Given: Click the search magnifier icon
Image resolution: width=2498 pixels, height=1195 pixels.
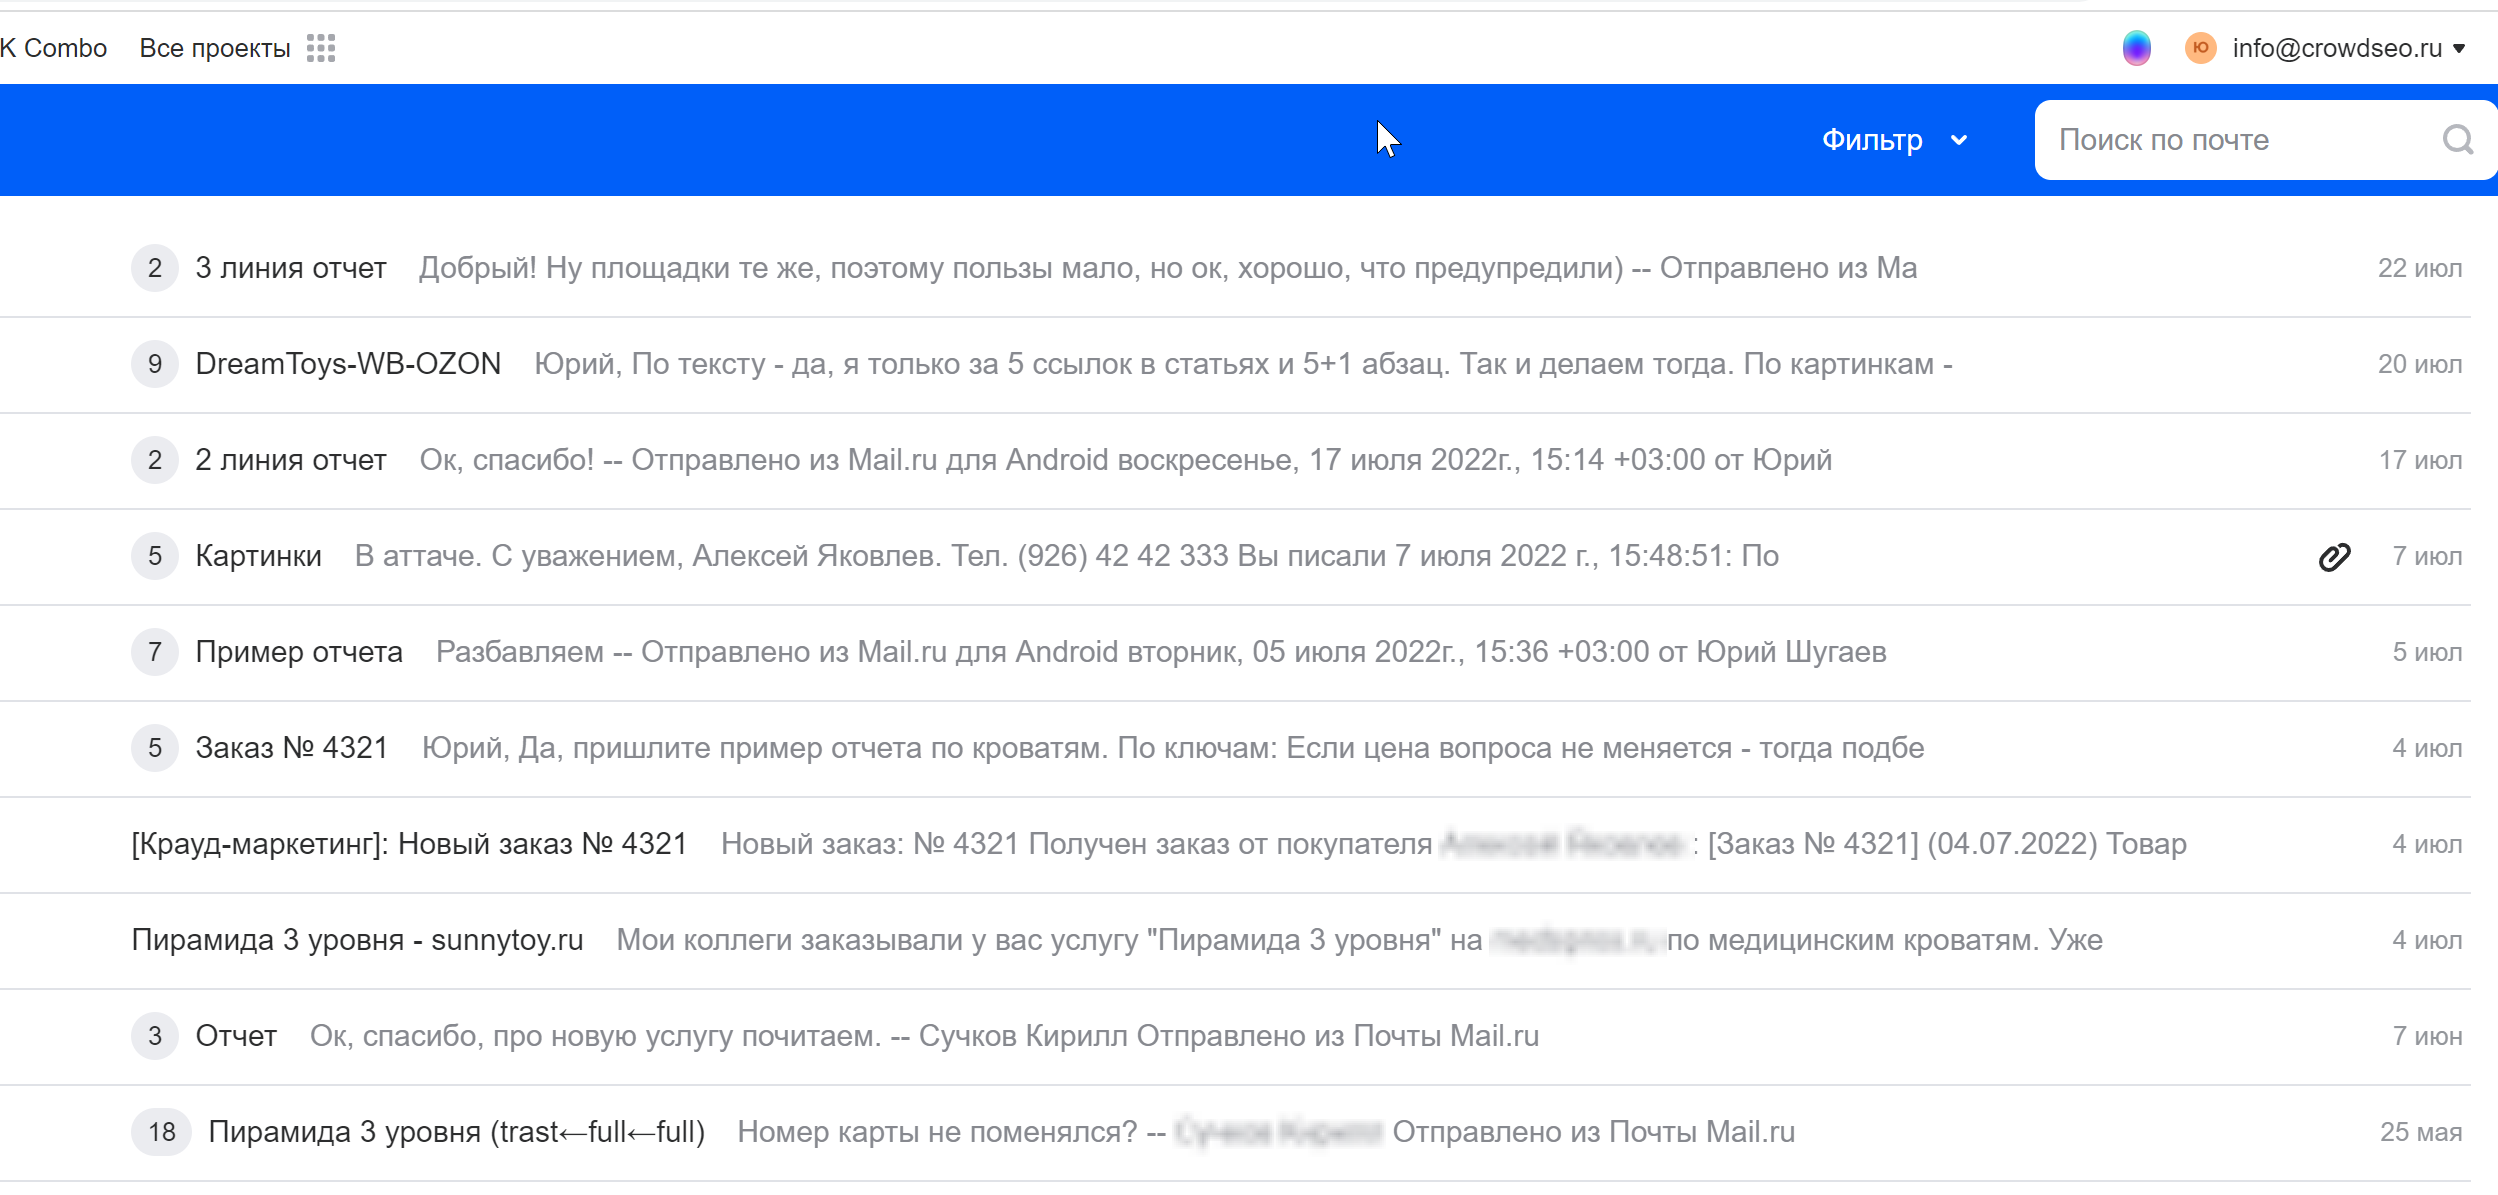Looking at the screenshot, I should tap(2457, 140).
